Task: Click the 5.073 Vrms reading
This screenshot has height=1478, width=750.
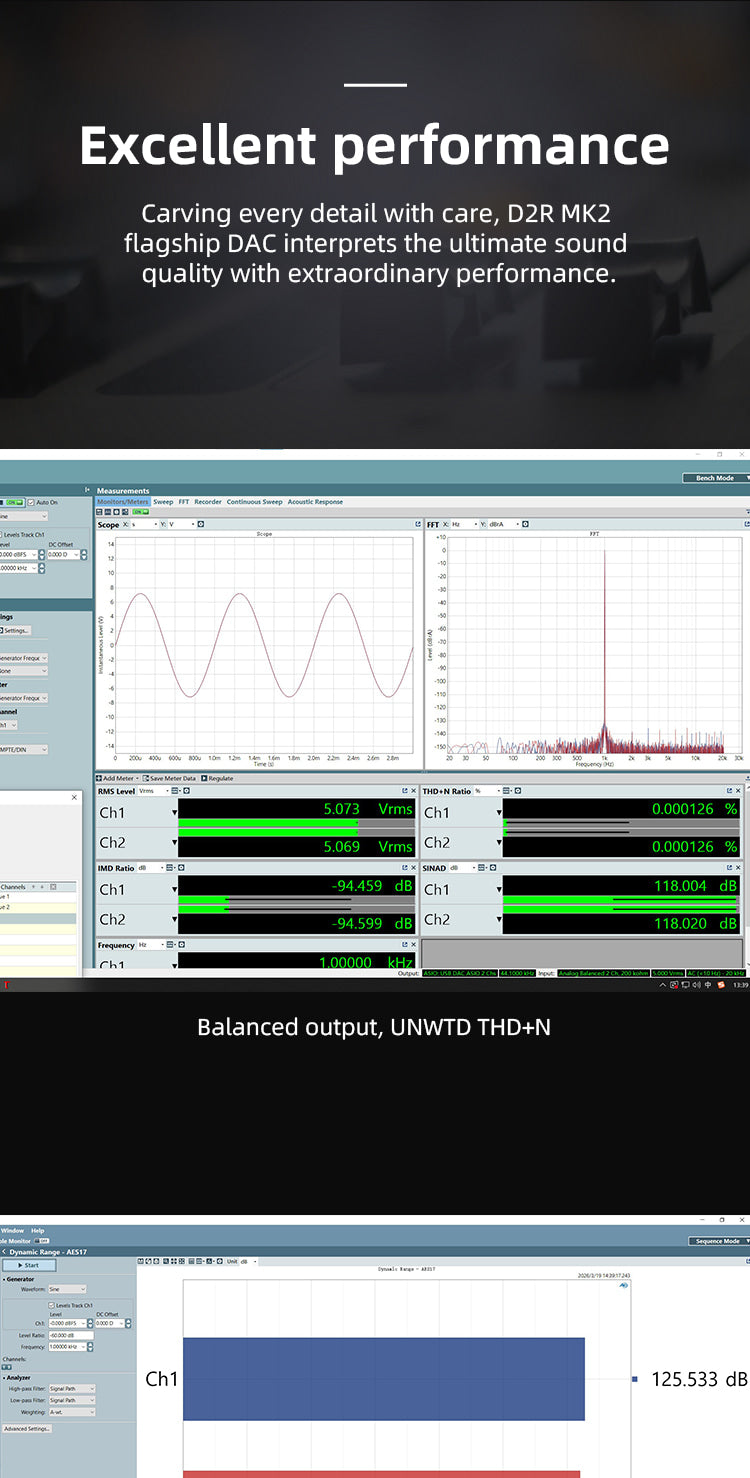Action: [367, 809]
